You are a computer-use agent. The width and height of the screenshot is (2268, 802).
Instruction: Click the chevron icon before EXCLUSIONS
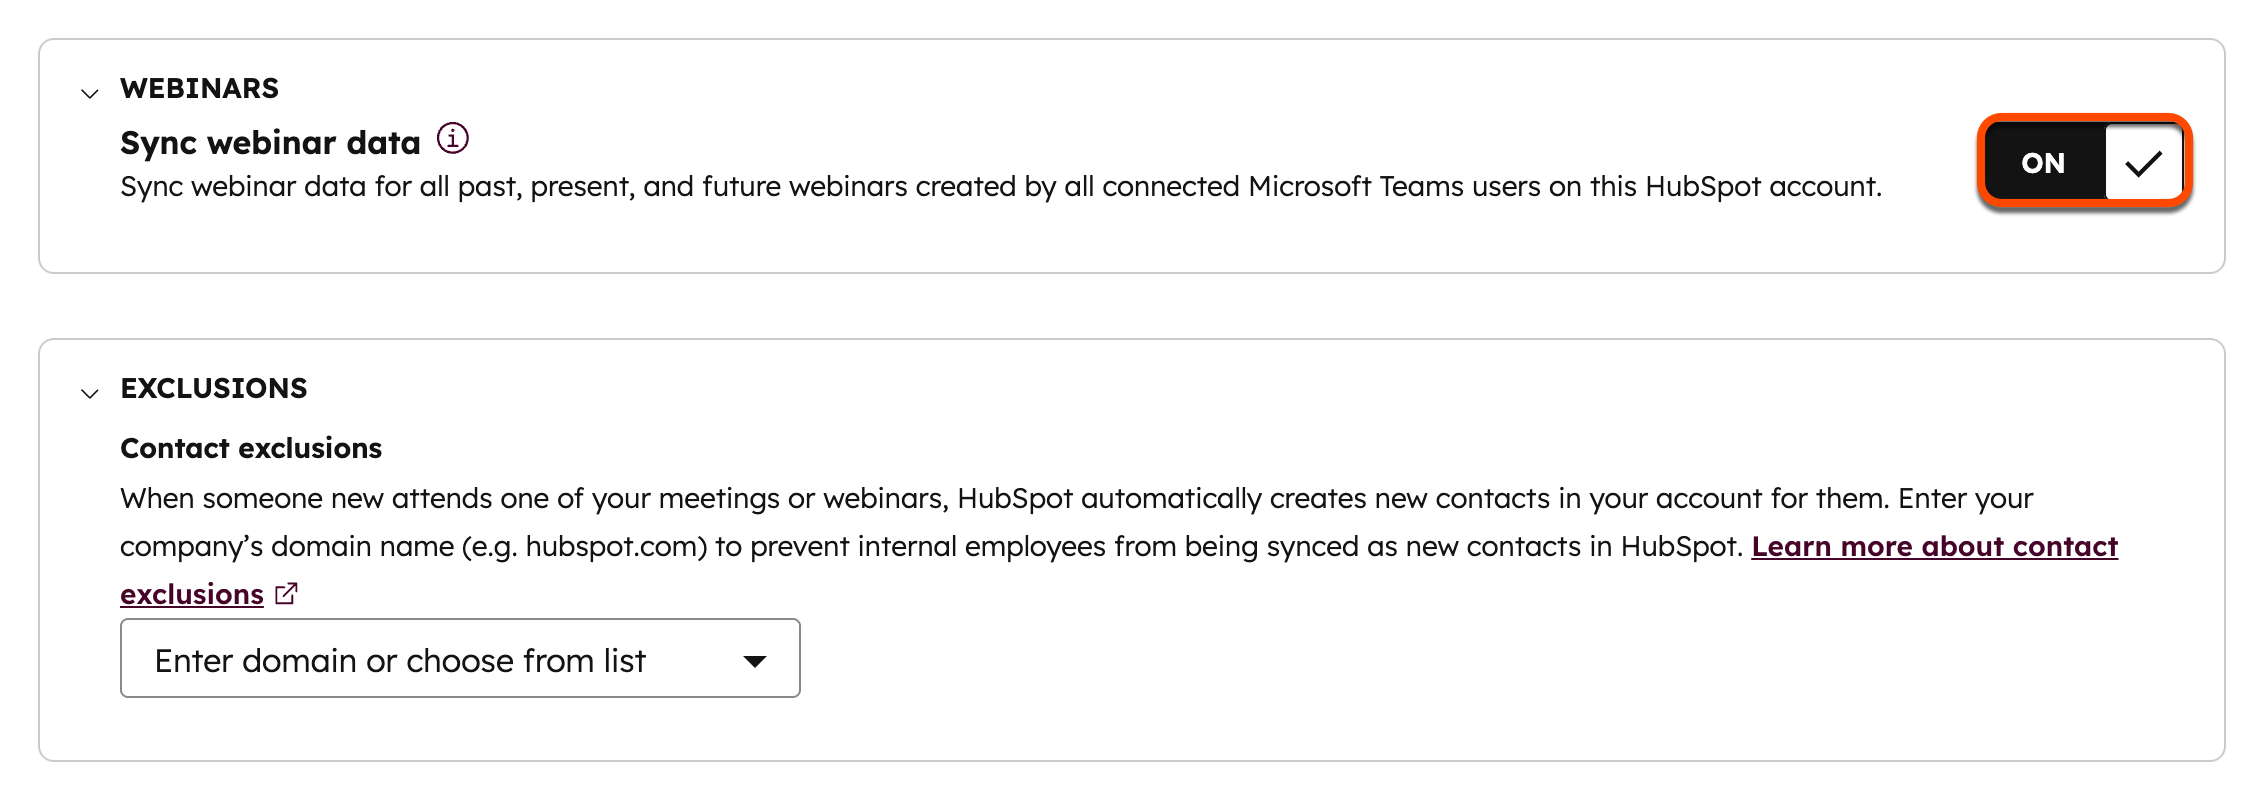tap(89, 391)
